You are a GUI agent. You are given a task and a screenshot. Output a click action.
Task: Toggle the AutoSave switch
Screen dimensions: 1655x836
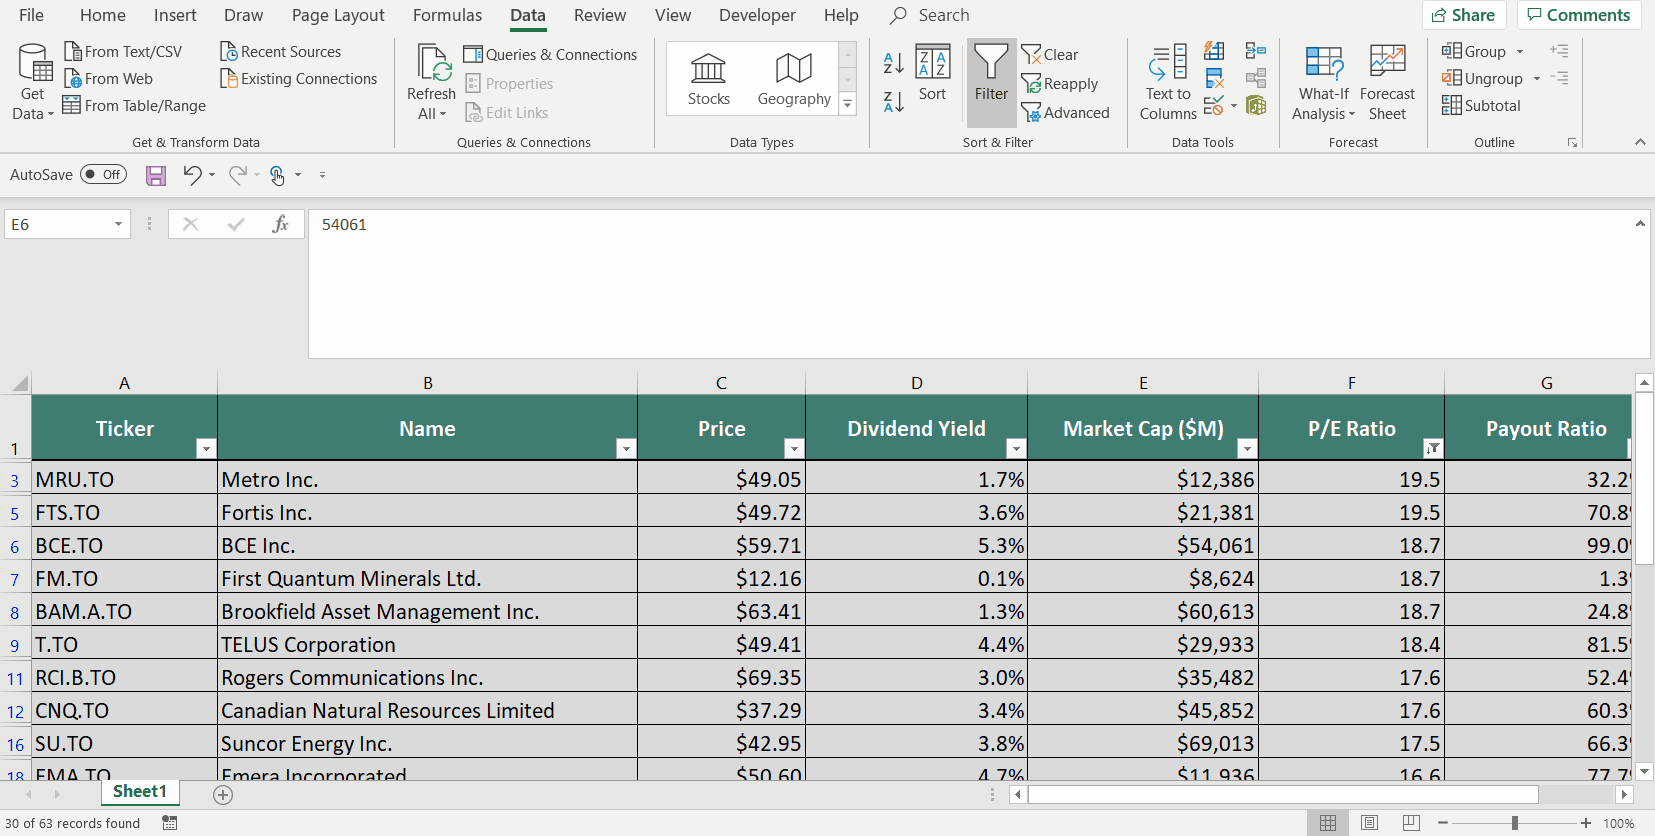pos(104,175)
